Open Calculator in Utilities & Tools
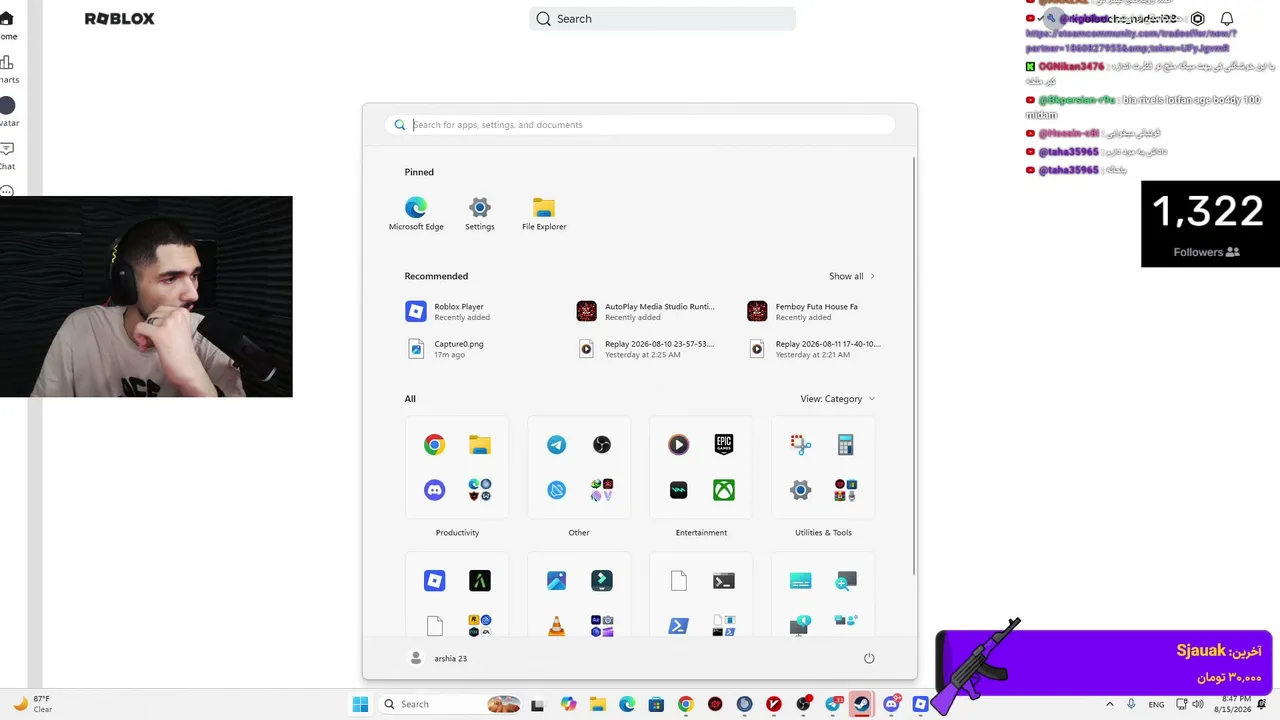The width and height of the screenshot is (1280, 720). tap(846, 445)
